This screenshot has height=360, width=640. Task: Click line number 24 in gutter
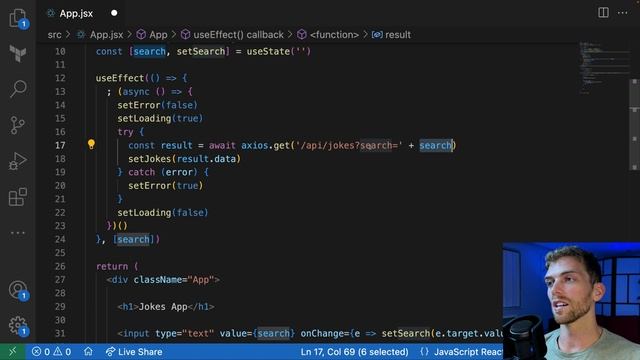pyautogui.click(x=60, y=239)
